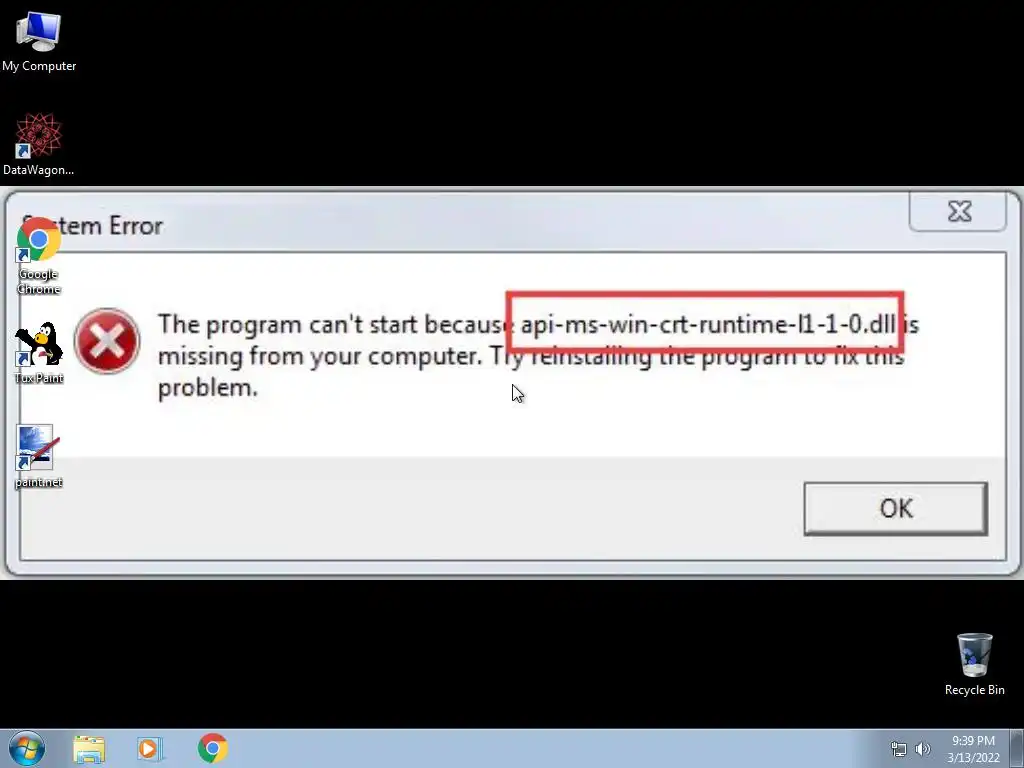
Task: Close the System Error dialog with X
Action: [957, 212]
